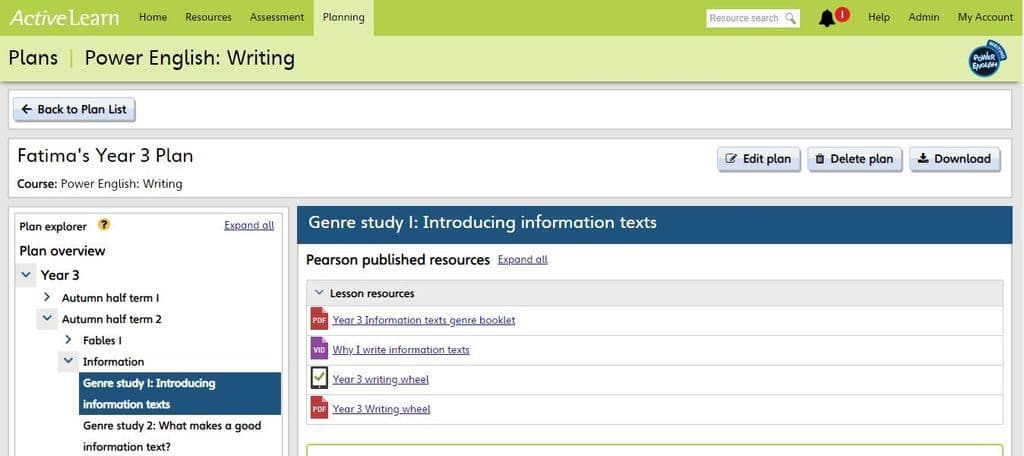Go back using Back to Plan List
Screen dimensions: 1024x456
74,109
